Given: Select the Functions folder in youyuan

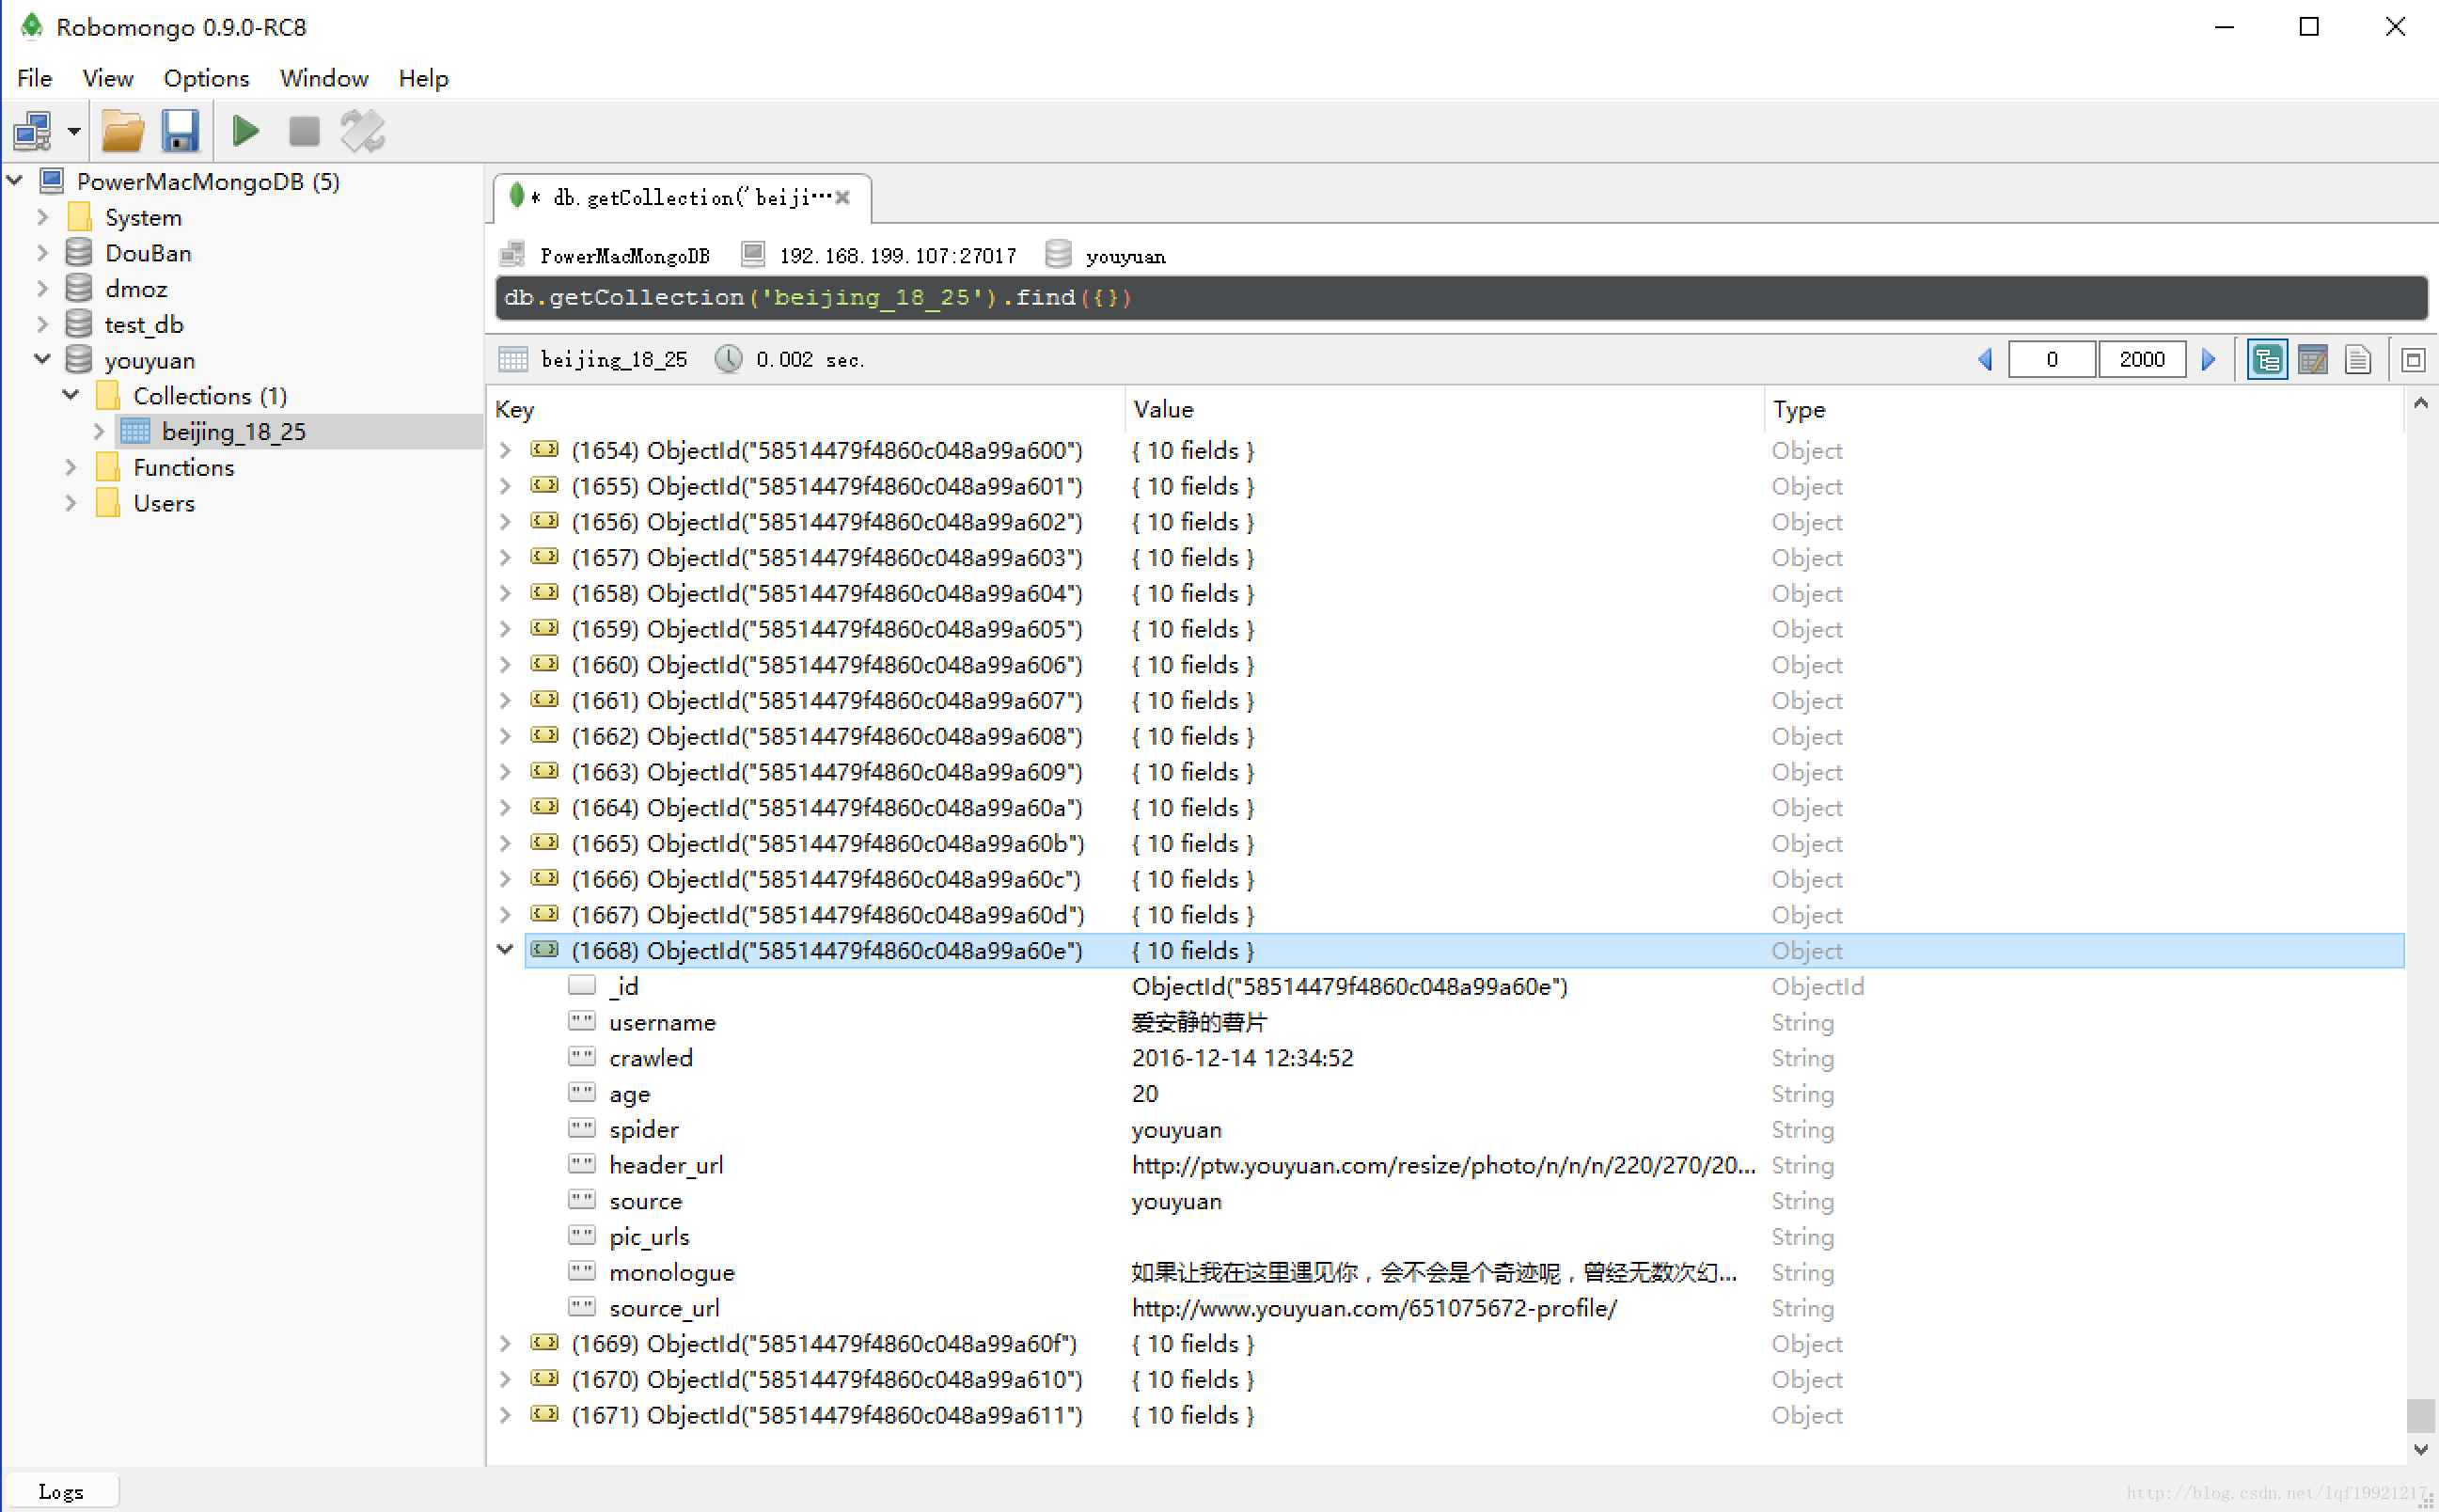Looking at the screenshot, I should pyautogui.click(x=183, y=467).
